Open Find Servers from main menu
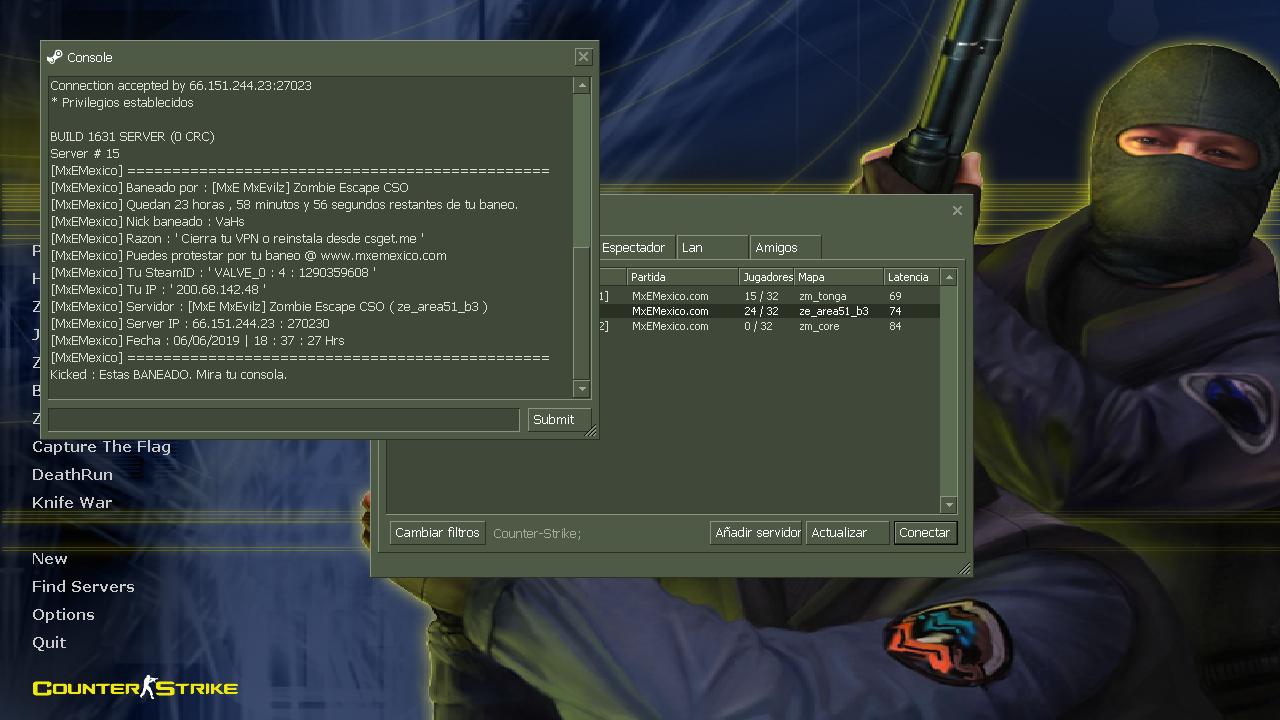Screen dimensions: 1280x720 point(83,587)
